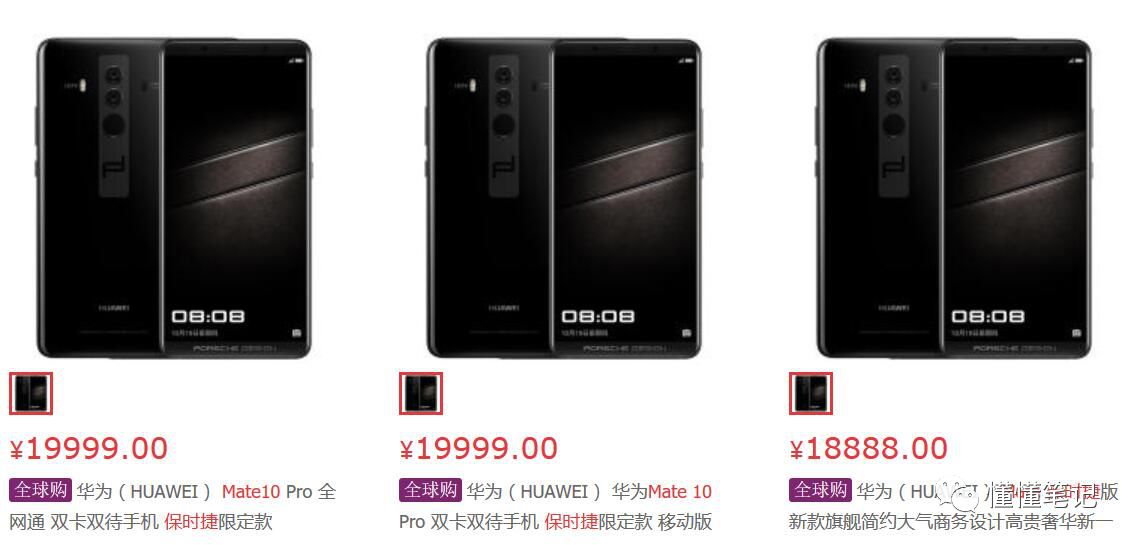Open the first Mate10 Pro phone image

[174, 198]
